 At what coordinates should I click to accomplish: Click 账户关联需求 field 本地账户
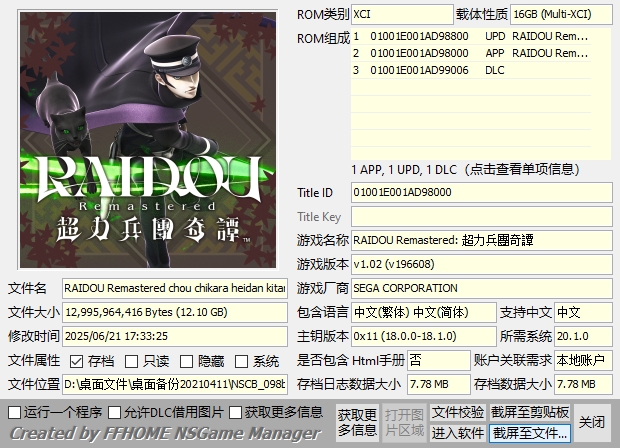click(583, 360)
